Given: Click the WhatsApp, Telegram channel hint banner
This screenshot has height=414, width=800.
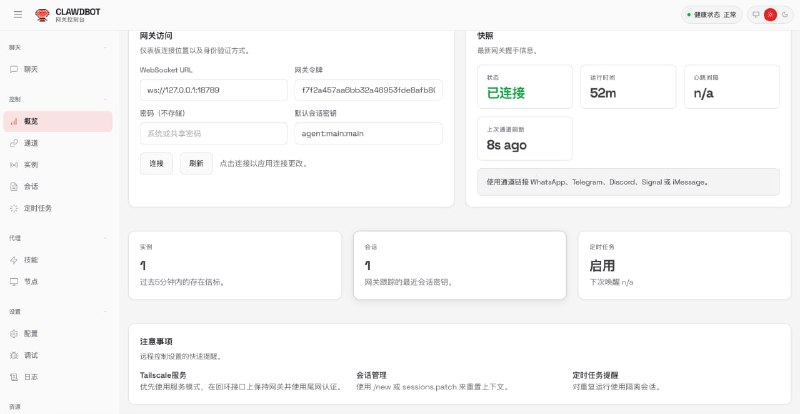Looking at the screenshot, I should [628, 182].
